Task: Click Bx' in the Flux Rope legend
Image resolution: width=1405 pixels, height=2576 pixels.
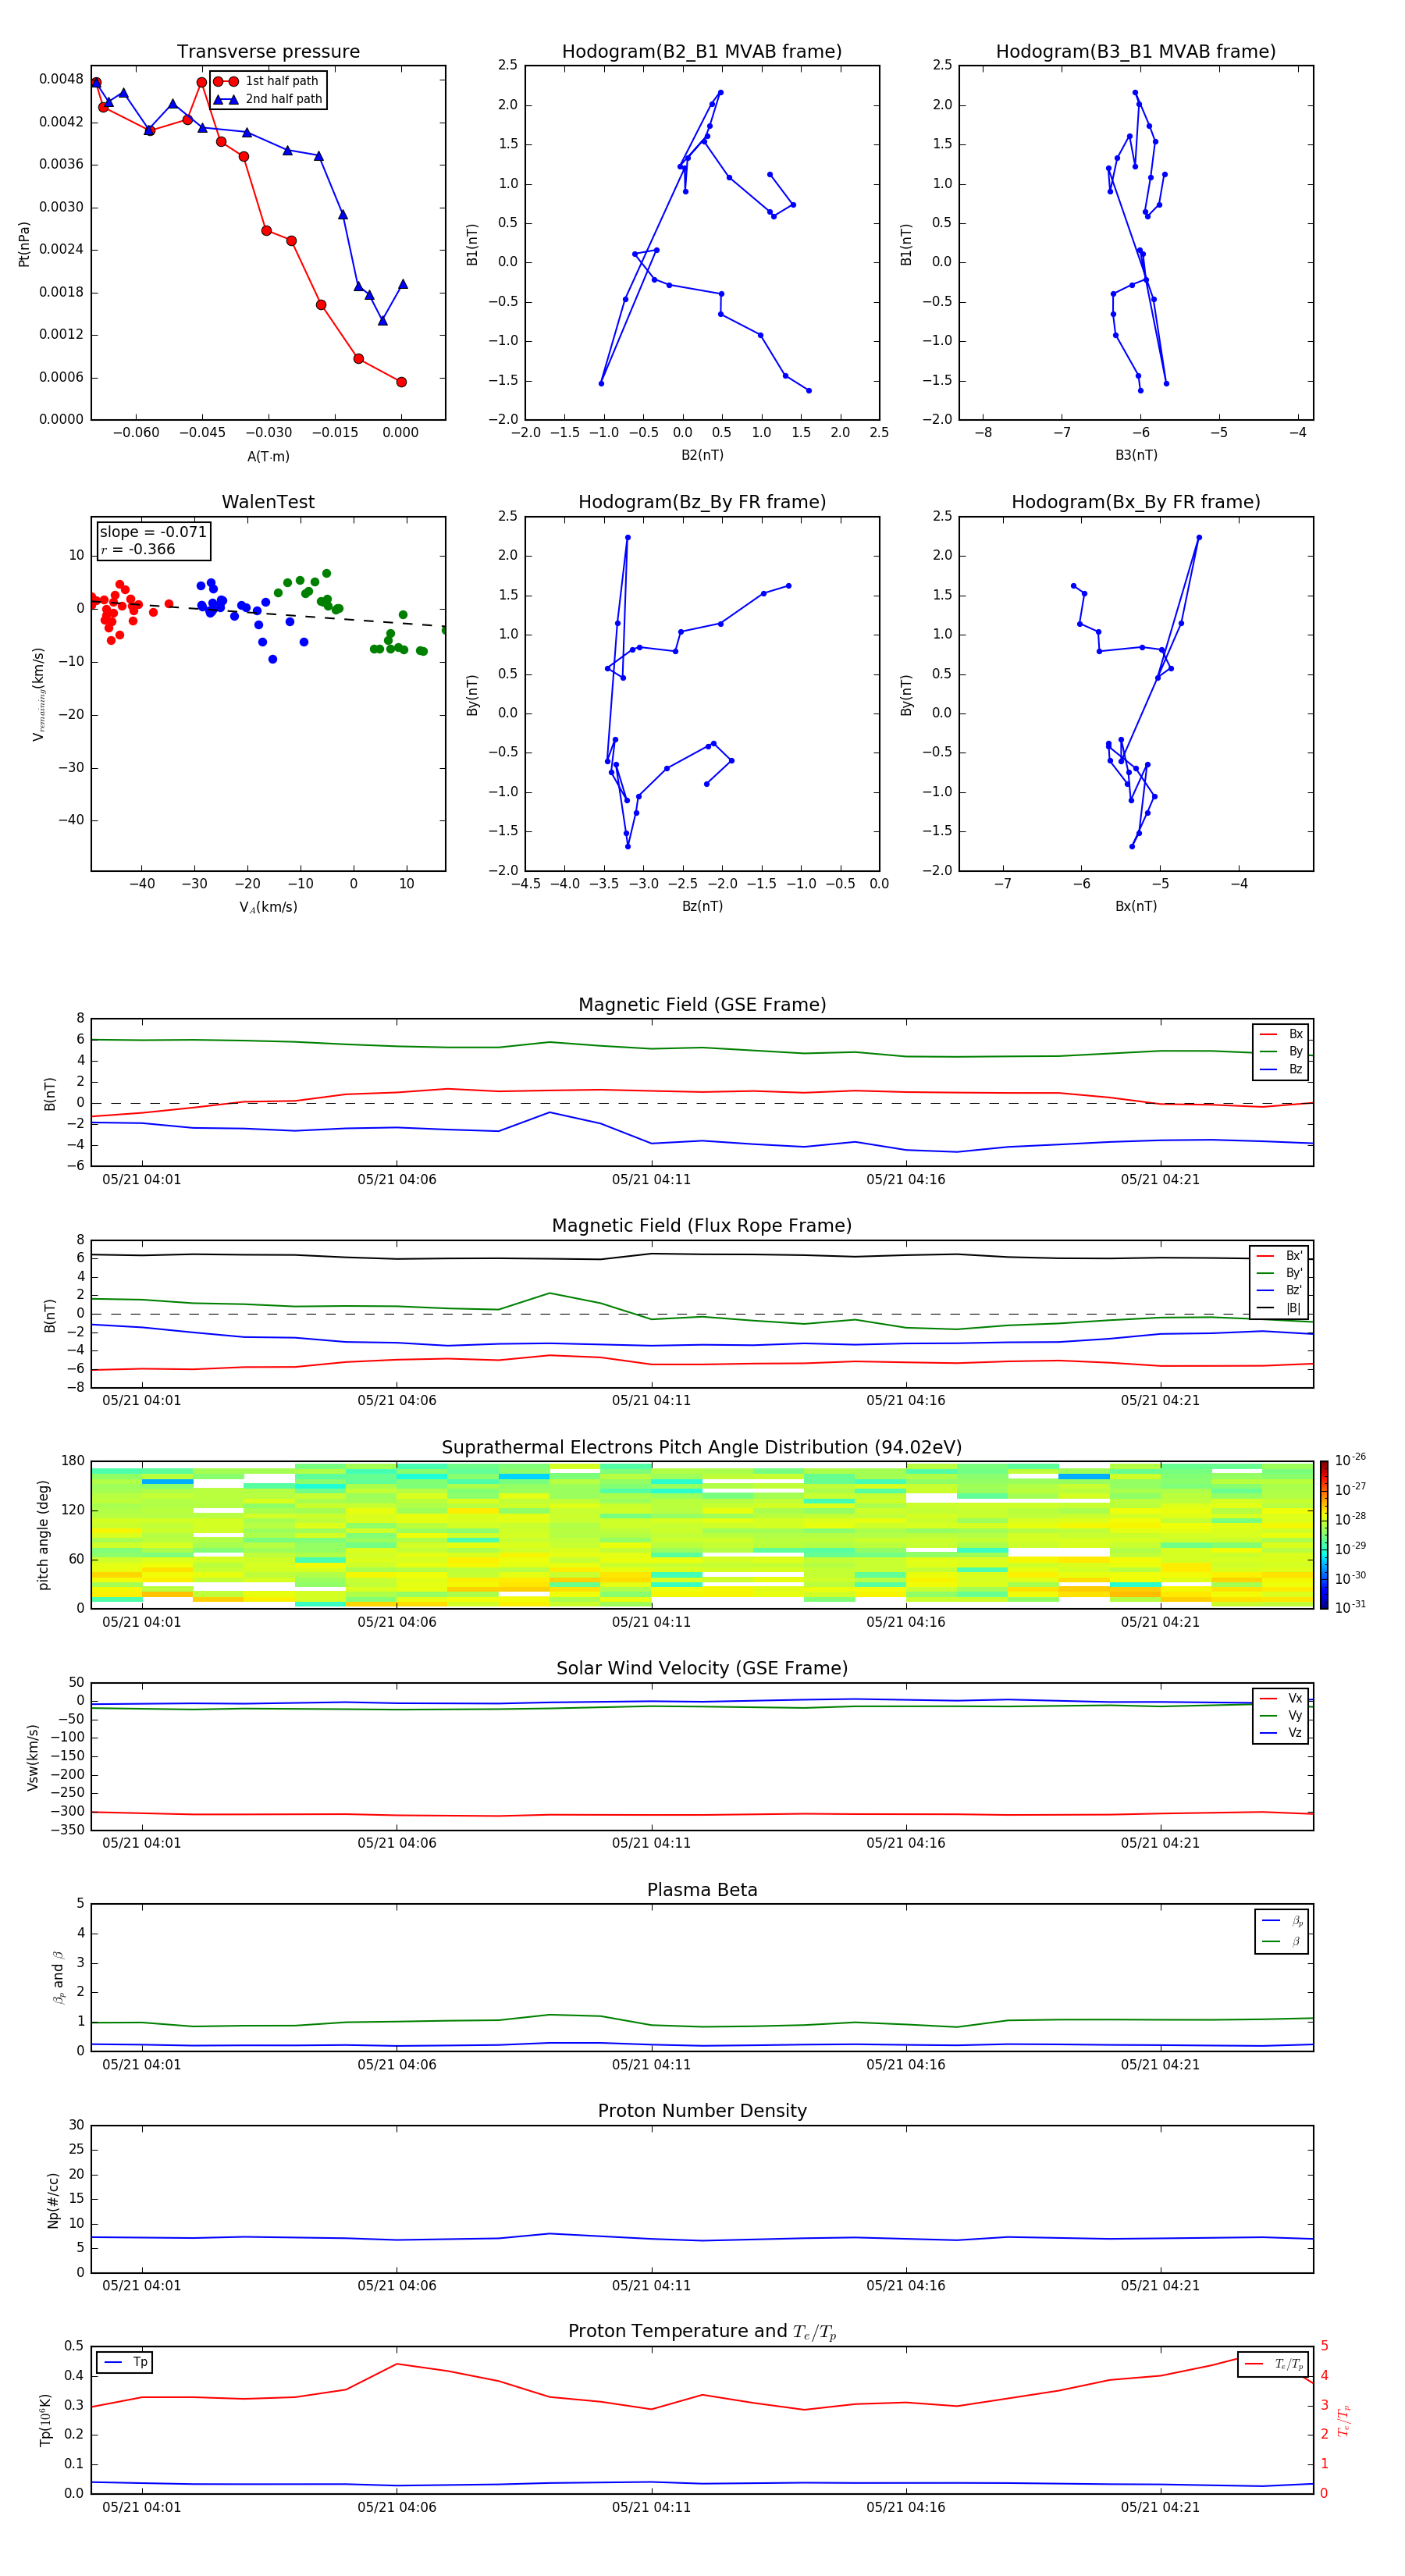Action: 1280,1256
